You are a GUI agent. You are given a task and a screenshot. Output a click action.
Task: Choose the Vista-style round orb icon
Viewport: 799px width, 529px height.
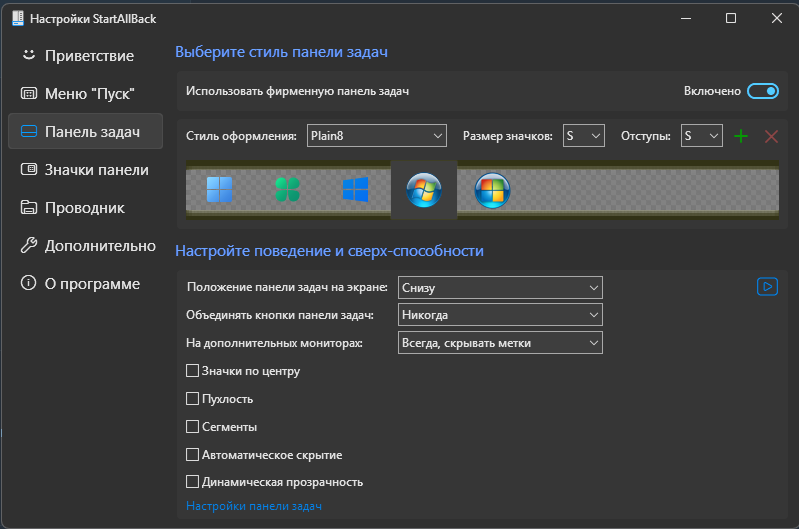(x=492, y=191)
